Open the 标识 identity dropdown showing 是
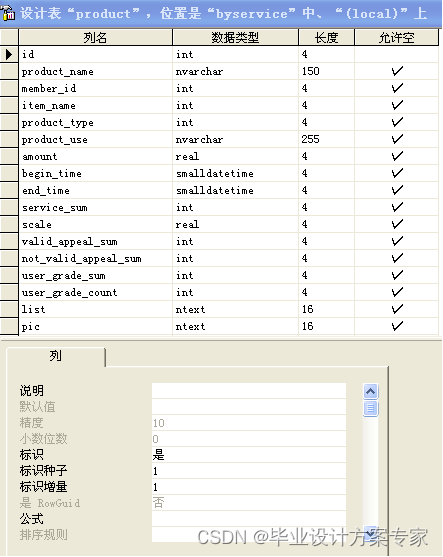The image size is (443, 557). point(249,455)
